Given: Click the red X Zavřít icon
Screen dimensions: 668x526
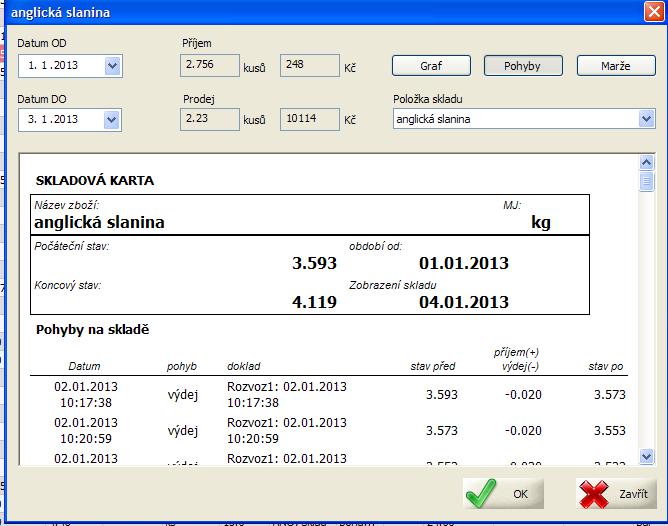Looking at the screenshot, I should click(x=597, y=493).
